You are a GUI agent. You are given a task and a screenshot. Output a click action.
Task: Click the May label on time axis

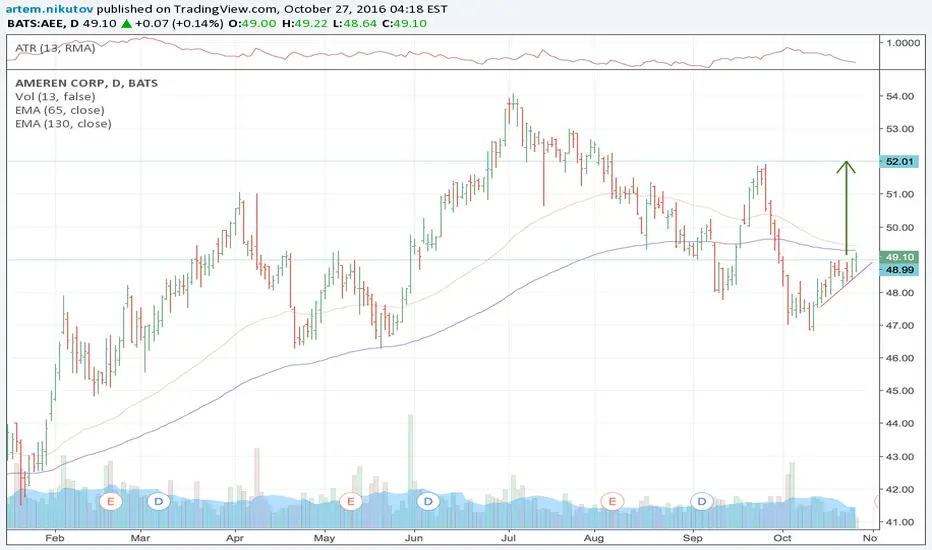click(x=325, y=538)
